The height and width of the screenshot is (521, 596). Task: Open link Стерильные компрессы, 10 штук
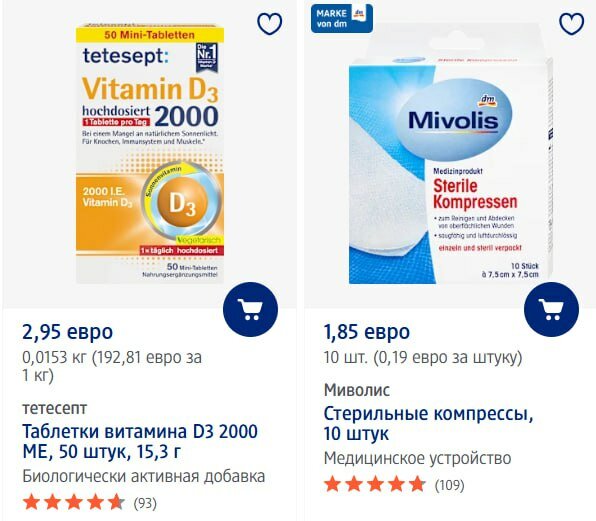click(428, 423)
